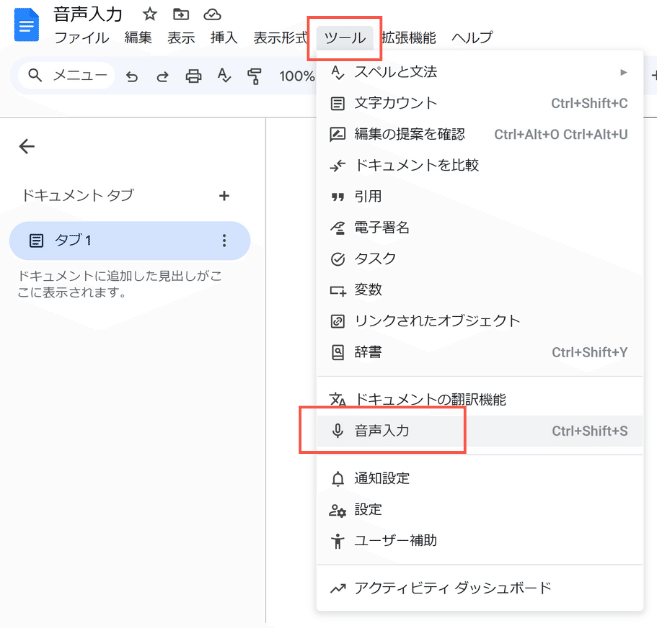Select 電子署名 menu item
664x628 pixels.
click(x=479, y=227)
